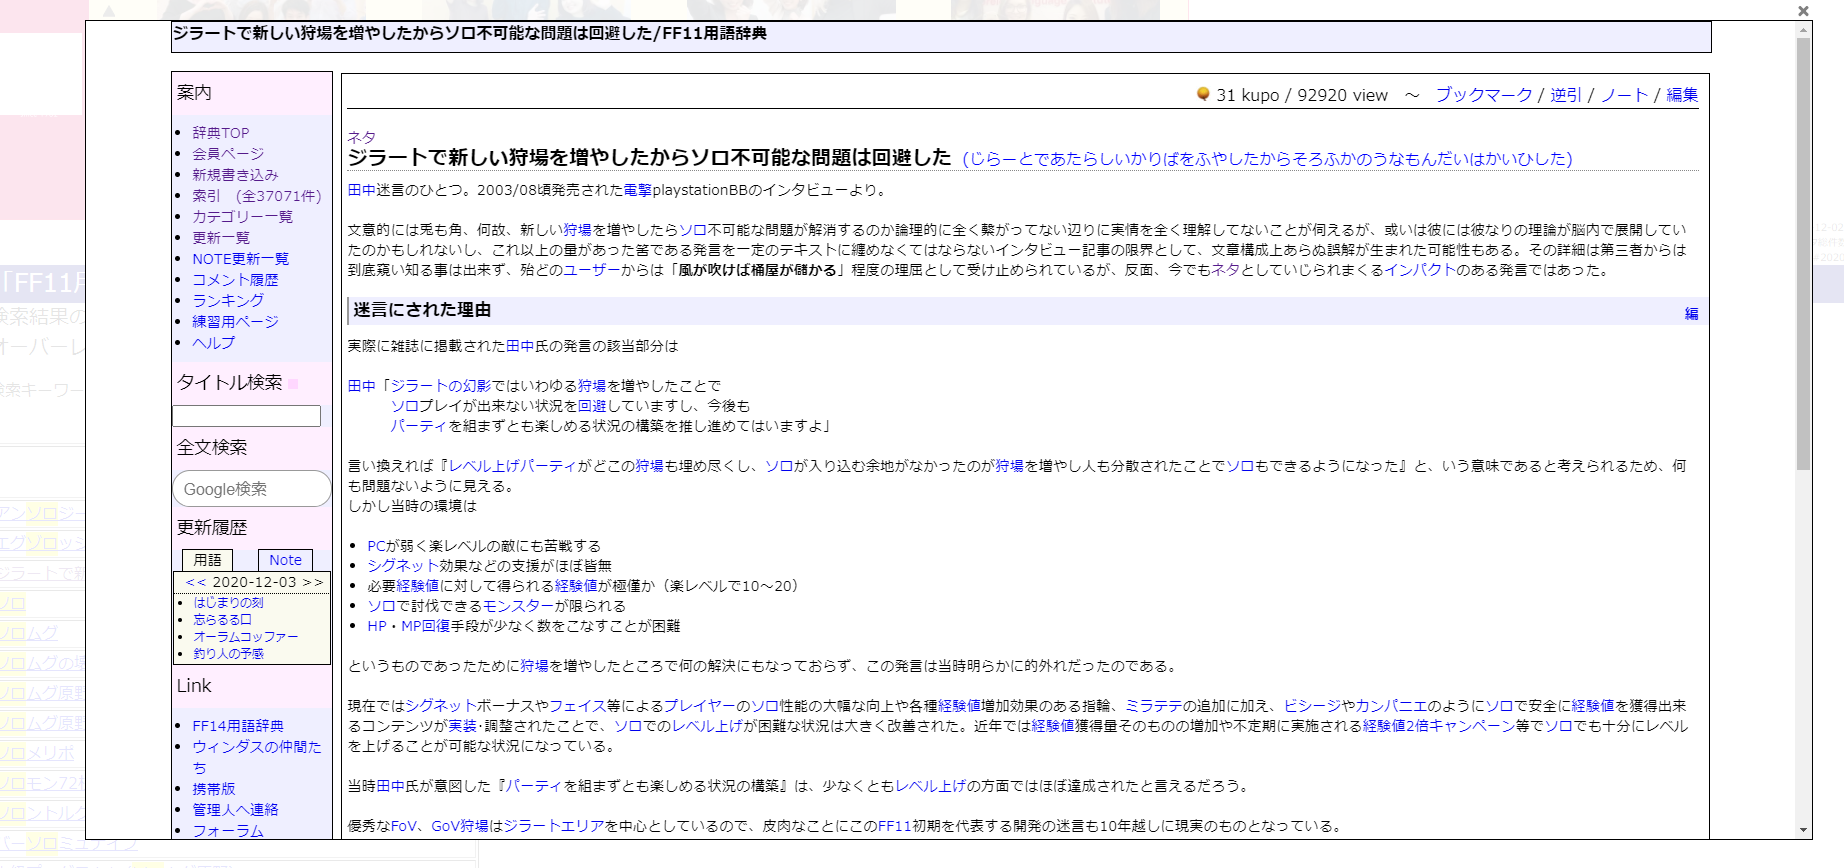Screen dimensions: 1844x868
Task: Open 電撃 link in first paragraph
Action: coord(638,190)
